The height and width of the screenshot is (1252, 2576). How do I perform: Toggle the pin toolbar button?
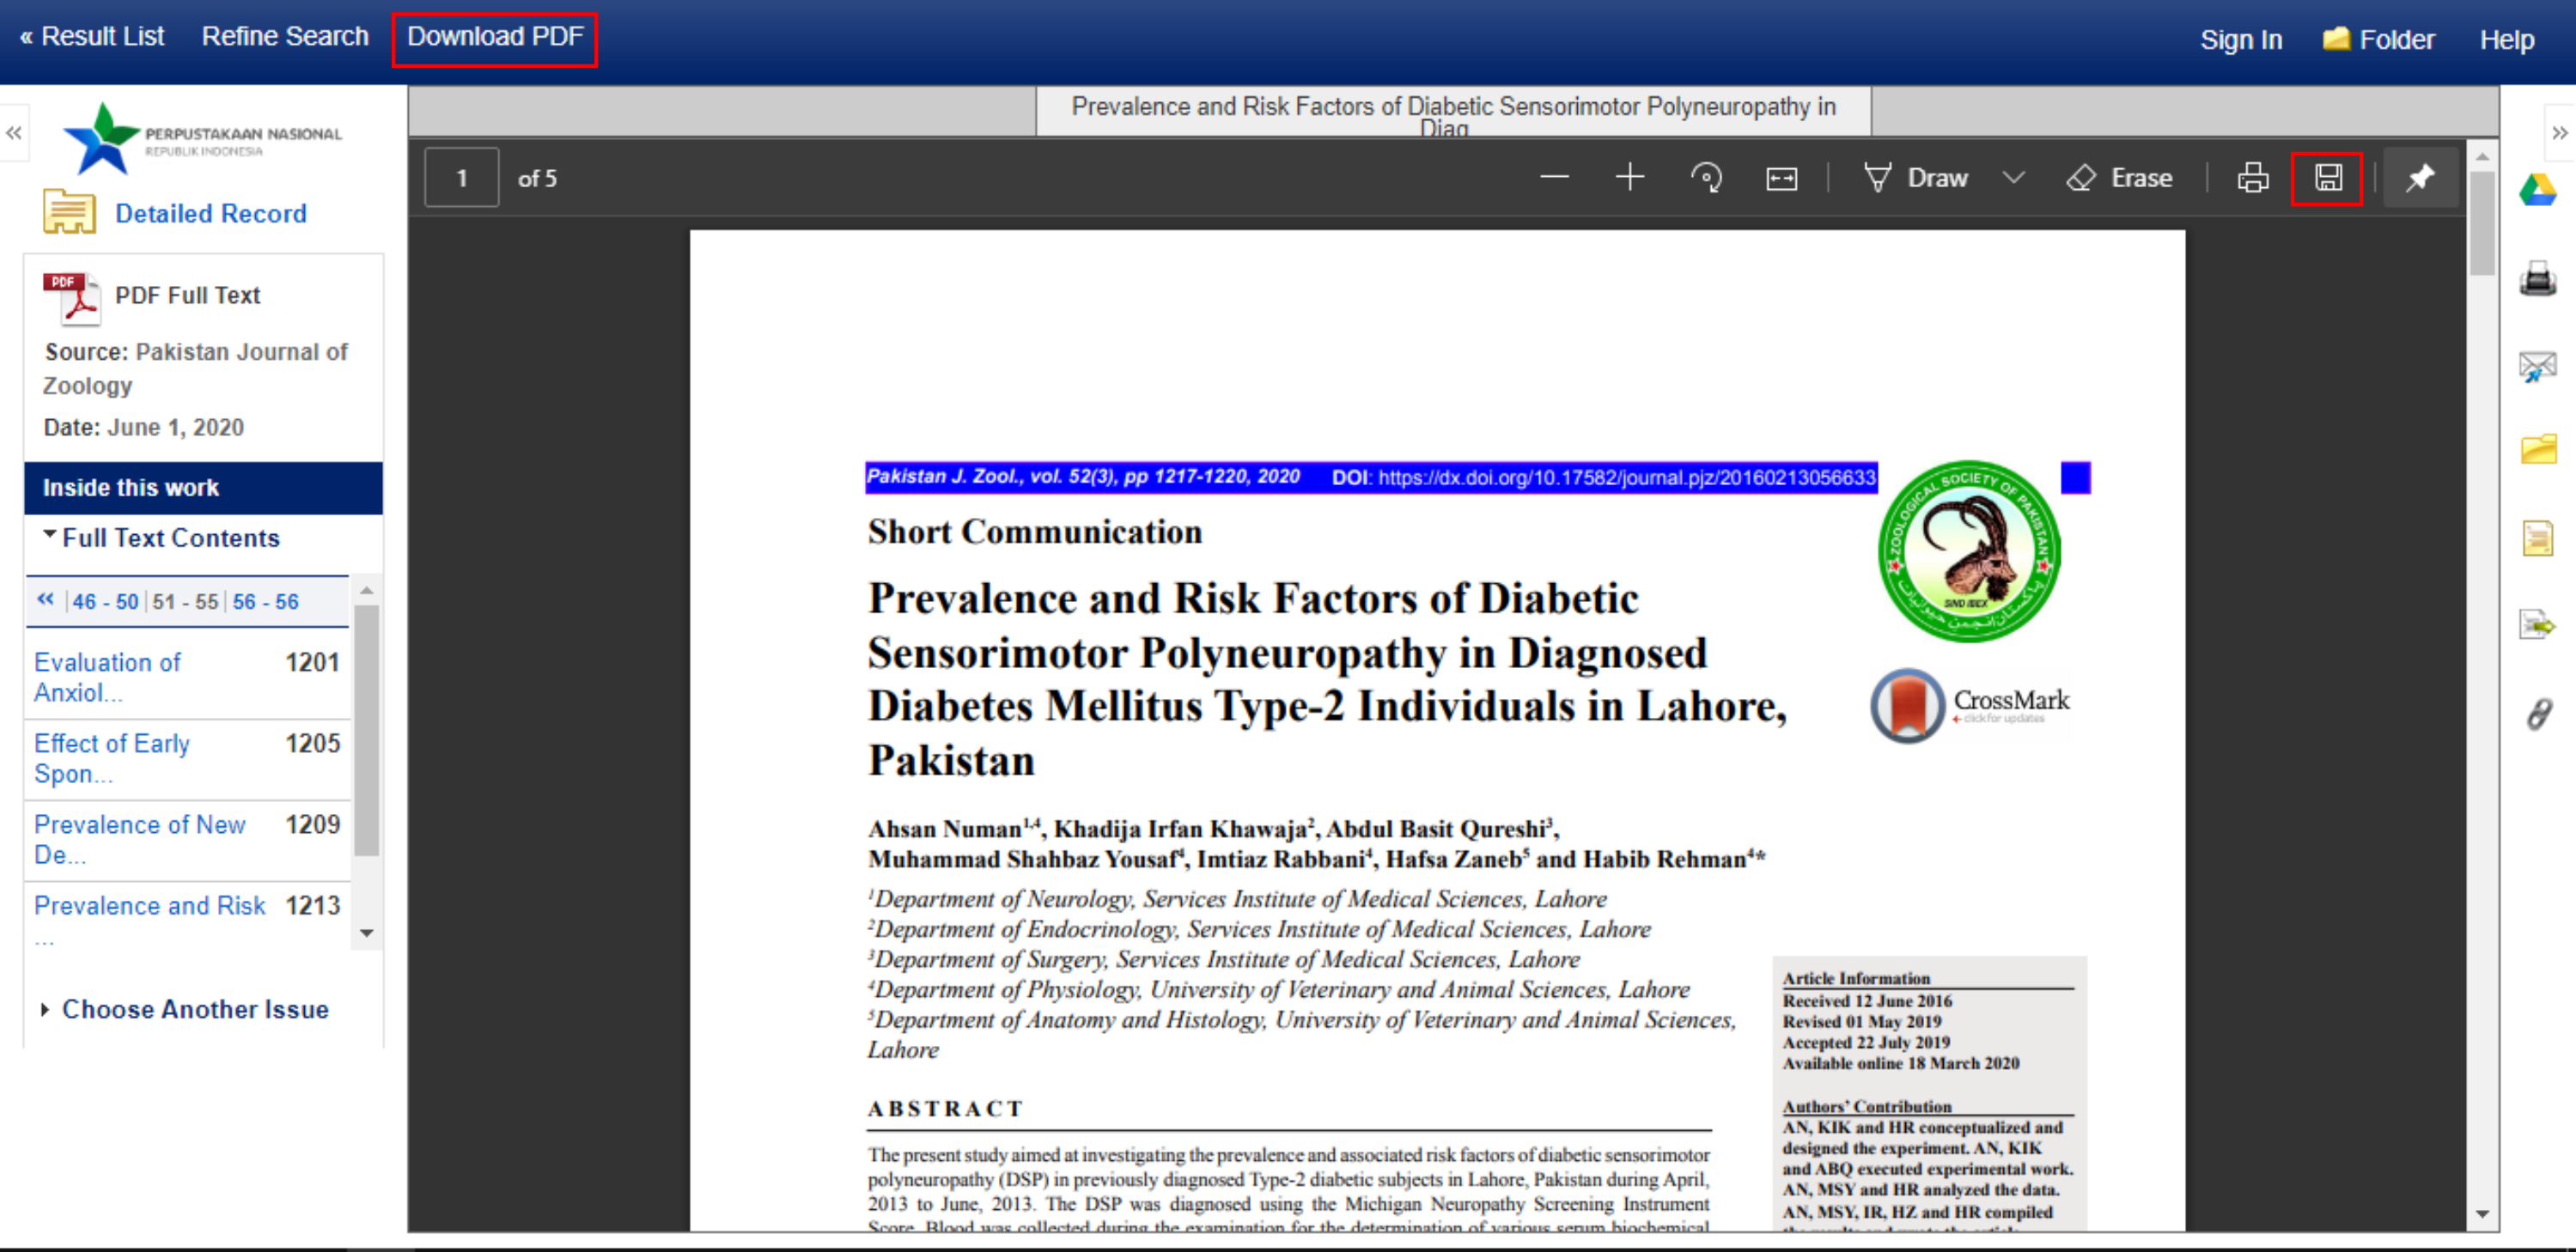2419,178
